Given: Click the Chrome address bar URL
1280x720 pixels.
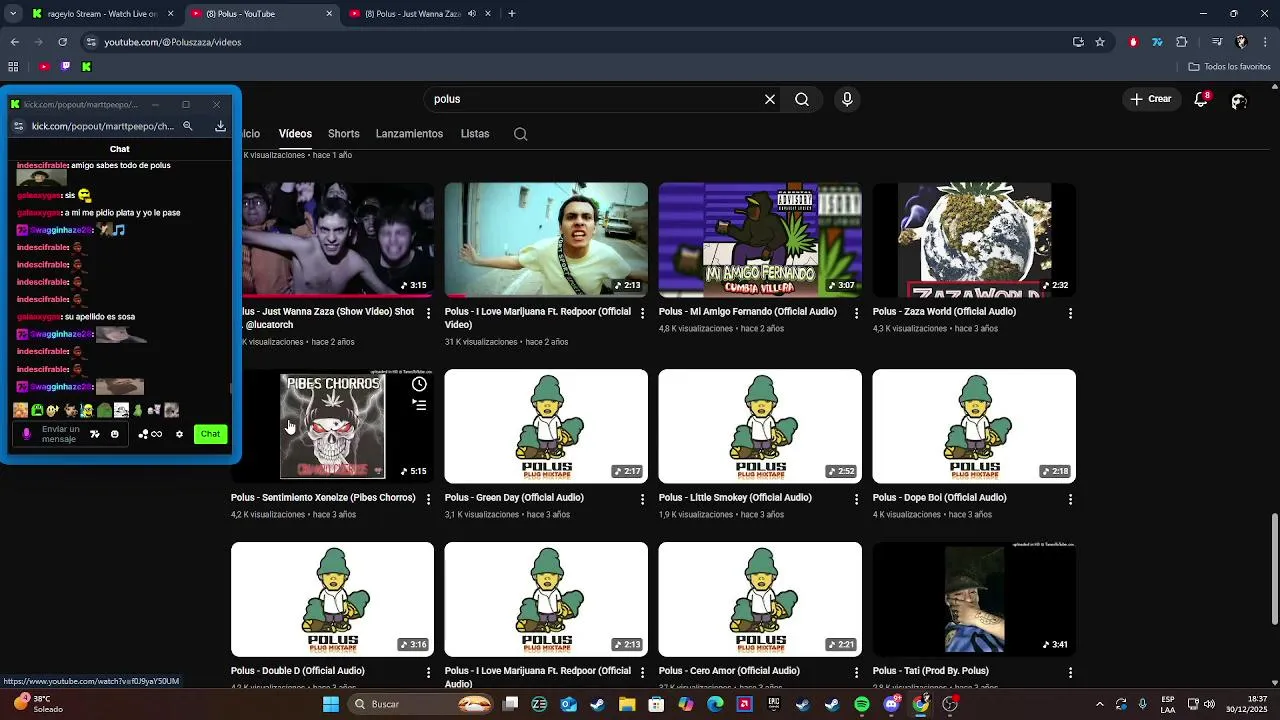Looking at the screenshot, I should (173, 42).
